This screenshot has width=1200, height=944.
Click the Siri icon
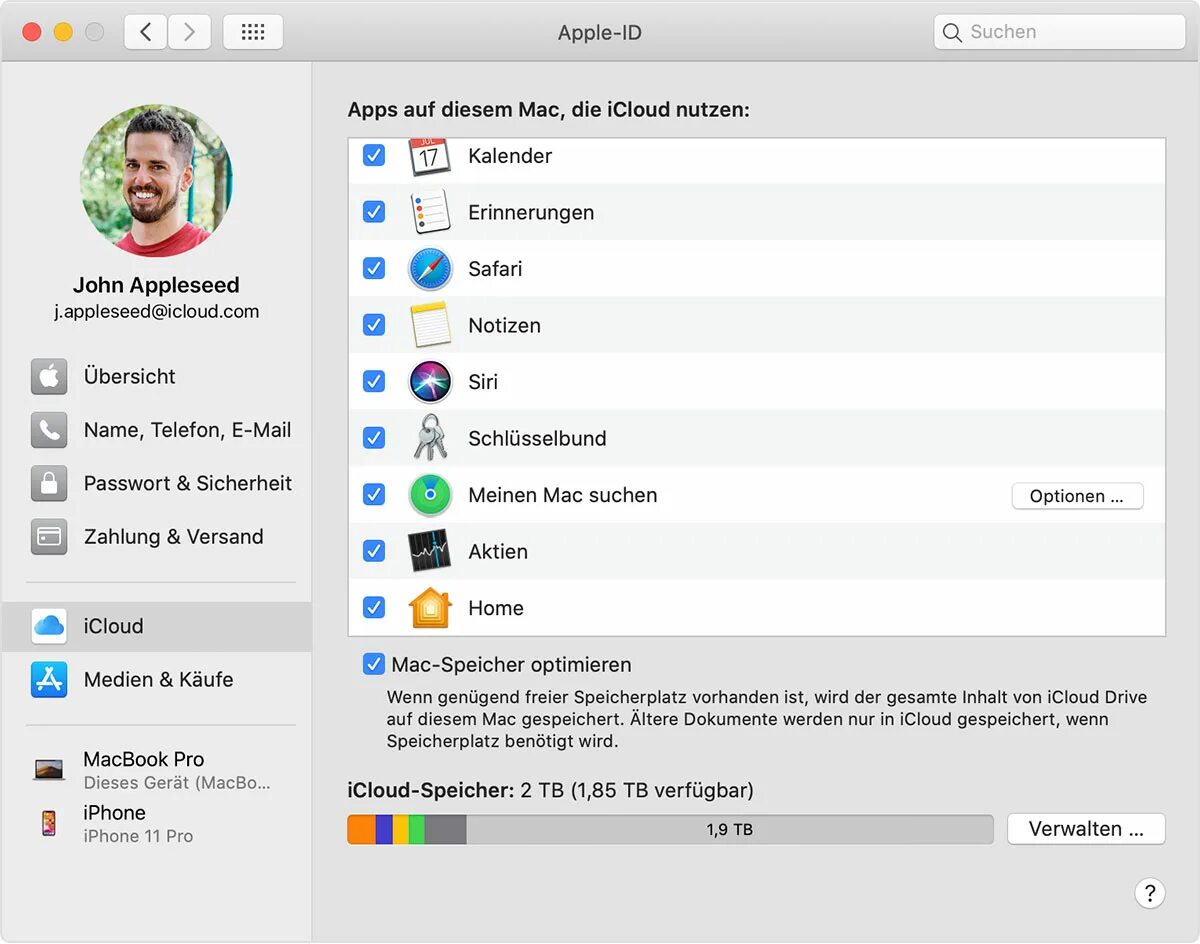click(430, 382)
